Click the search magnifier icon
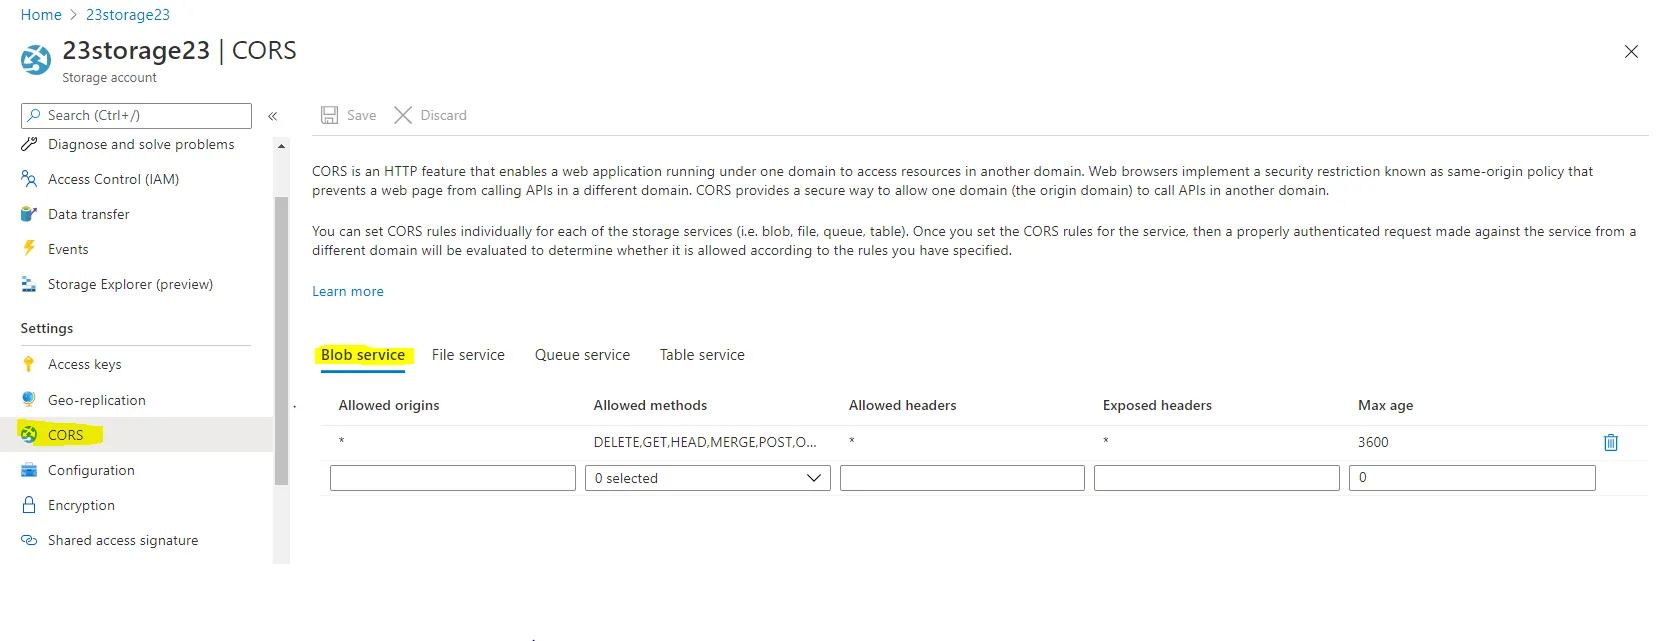The width and height of the screenshot is (1666, 641). click(34, 115)
